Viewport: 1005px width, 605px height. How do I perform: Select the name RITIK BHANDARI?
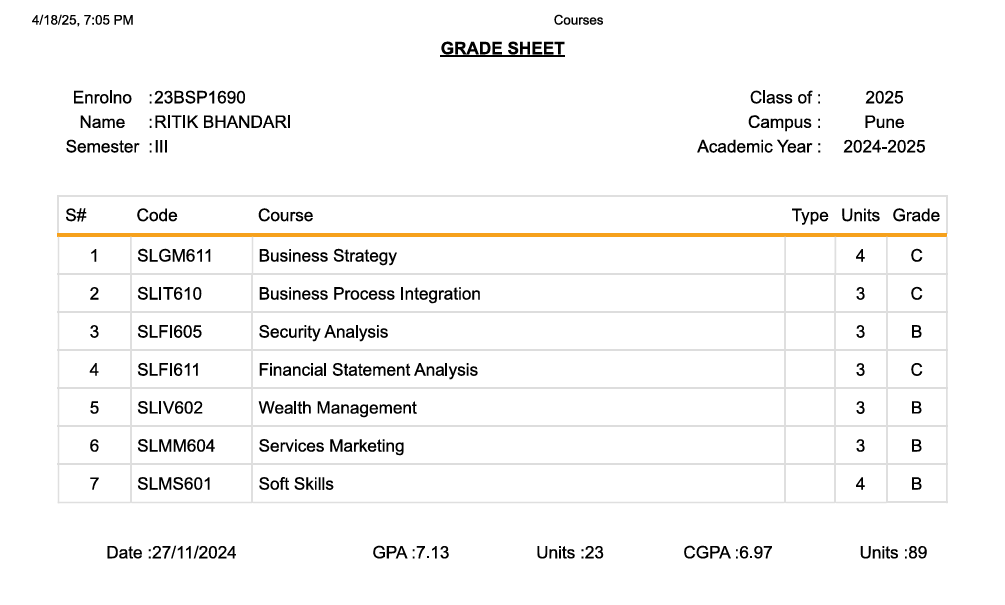[x=222, y=122]
